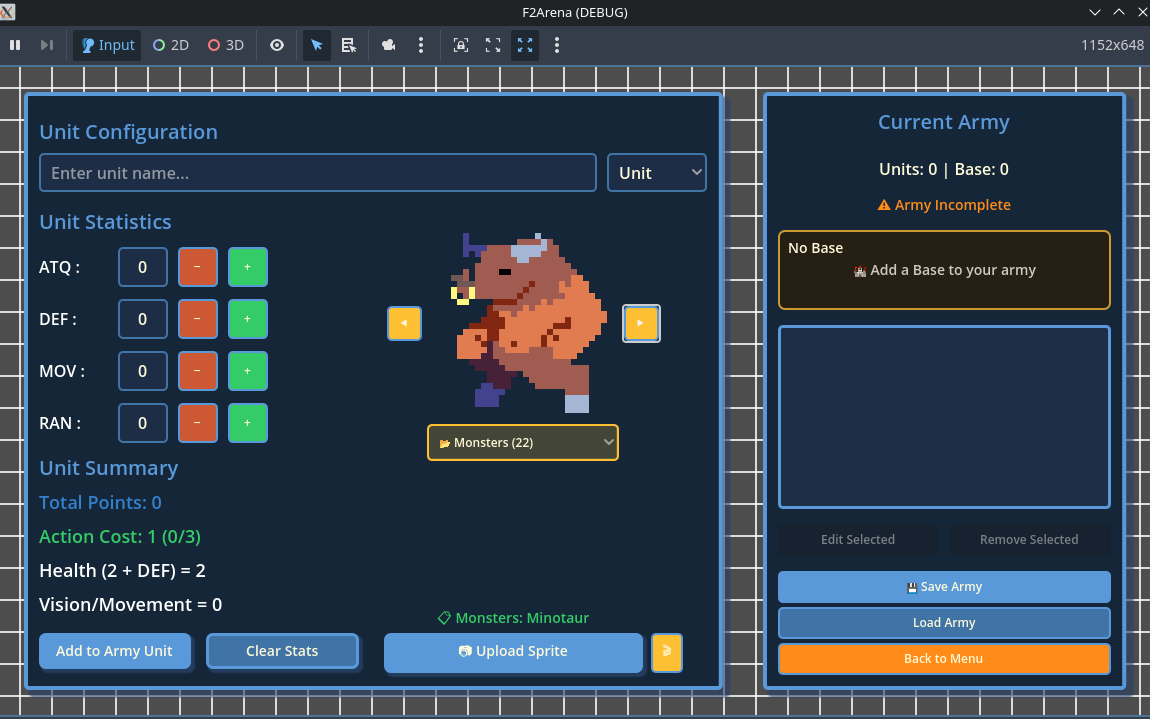Image resolution: width=1150 pixels, height=720 pixels.
Task: Open the camera options three-dot menu
Action: tap(421, 45)
